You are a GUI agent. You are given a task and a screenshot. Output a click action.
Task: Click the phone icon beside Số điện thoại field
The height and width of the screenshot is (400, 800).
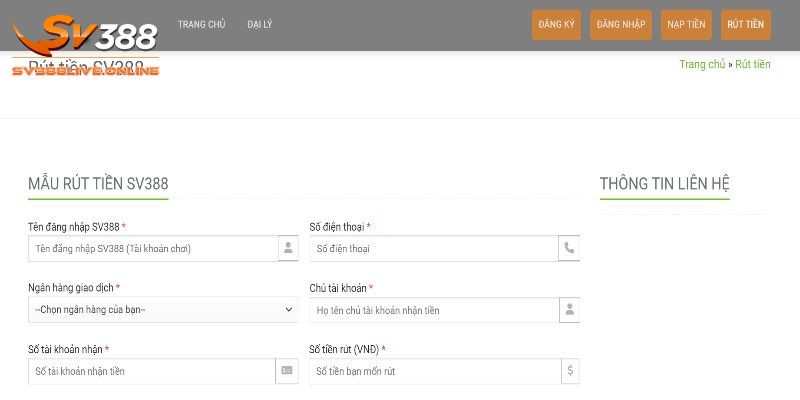[569, 248]
